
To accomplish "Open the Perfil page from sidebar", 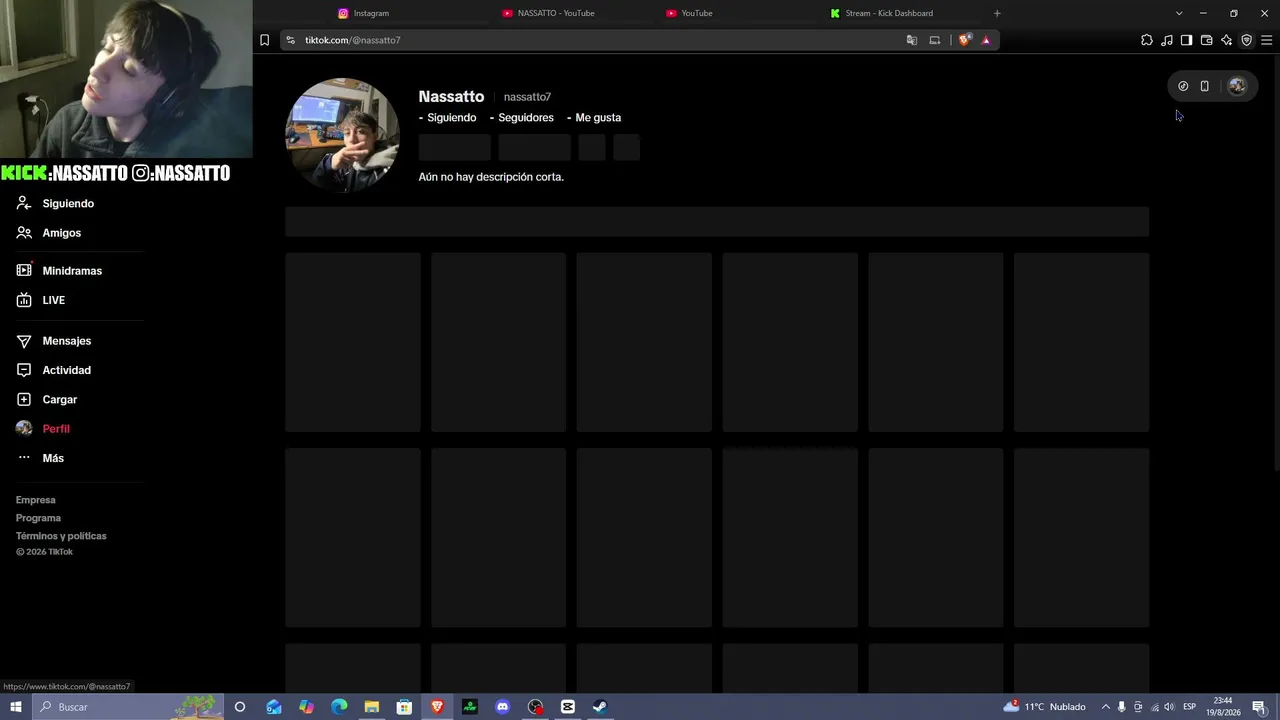I will click(x=56, y=429).
